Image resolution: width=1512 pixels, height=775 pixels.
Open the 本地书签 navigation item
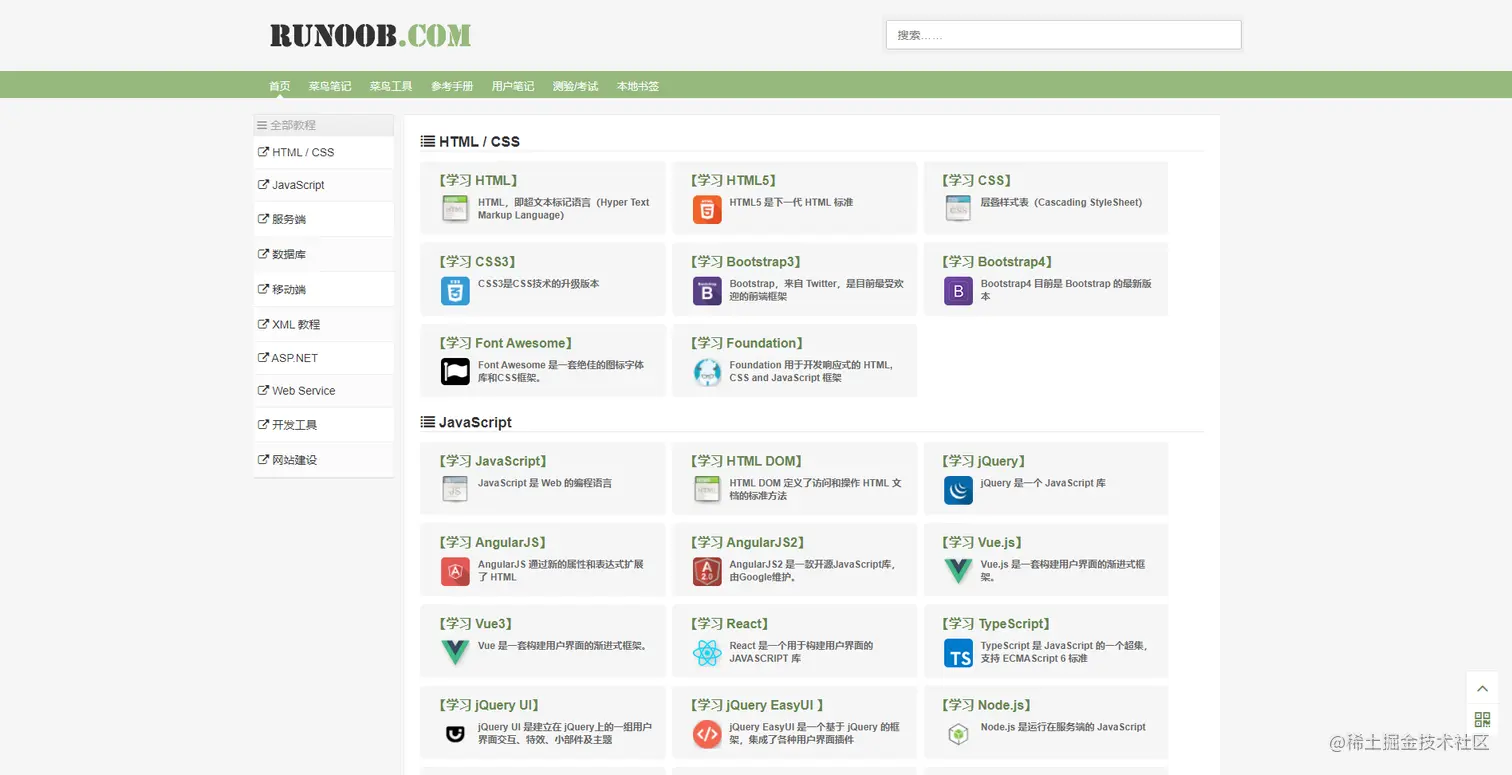pos(638,86)
